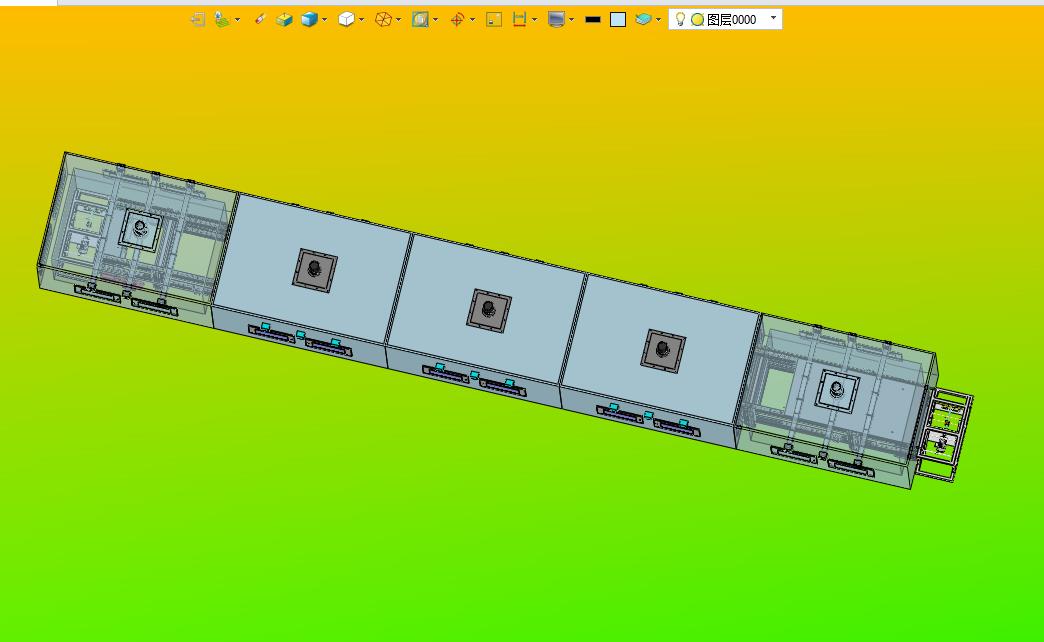The height and width of the screenshot is (642, 1044).
Task: Pick the black color swatch
Action: pyautogui.click(x=593, y=20)
